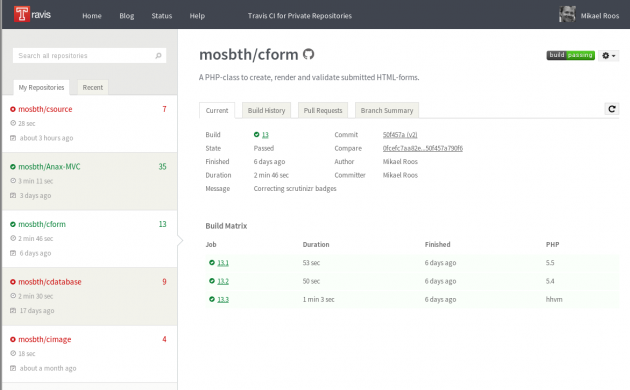Click the Mikael Roos username
Screen dimensions: 630x390
pos(599,16)
